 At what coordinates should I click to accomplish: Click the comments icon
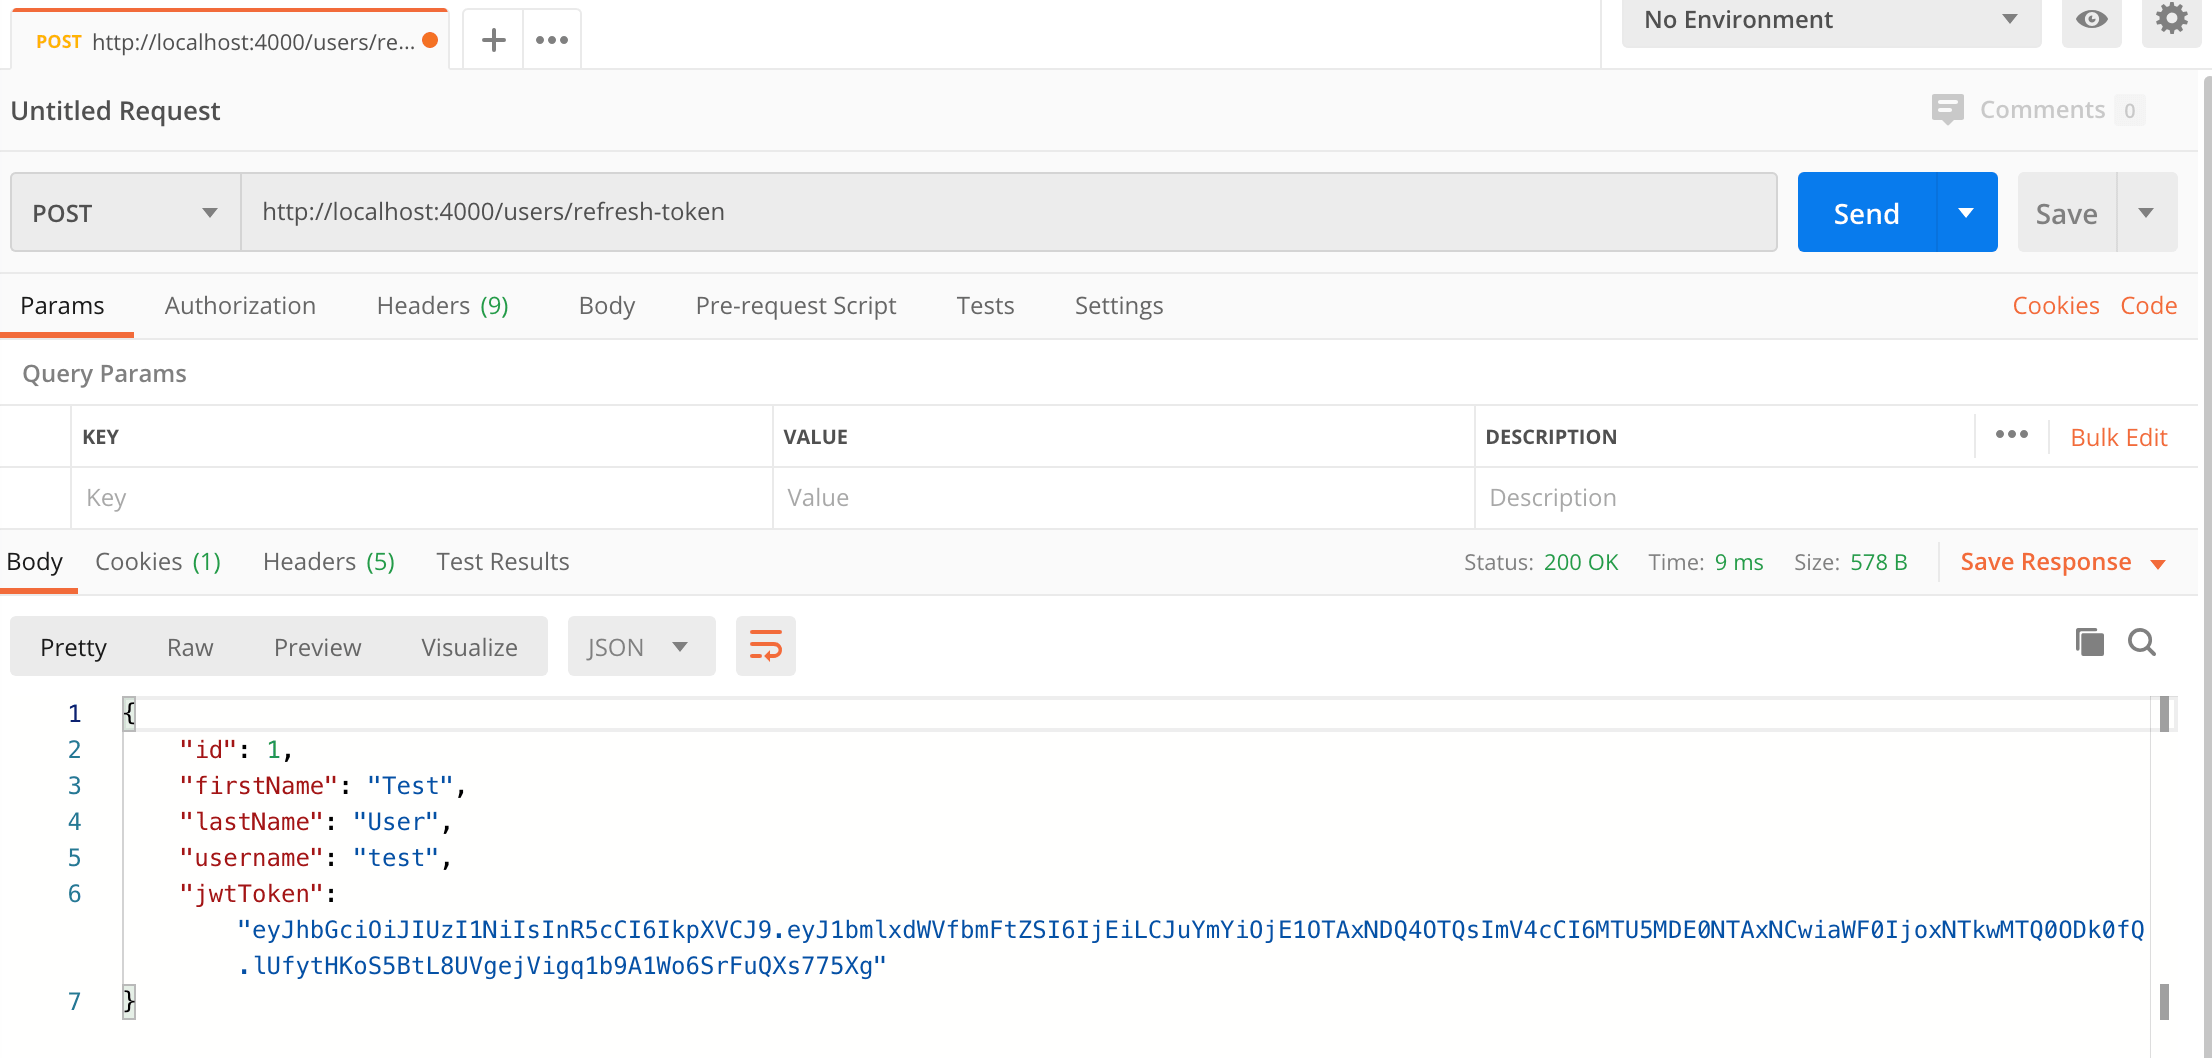[1948, 110]
